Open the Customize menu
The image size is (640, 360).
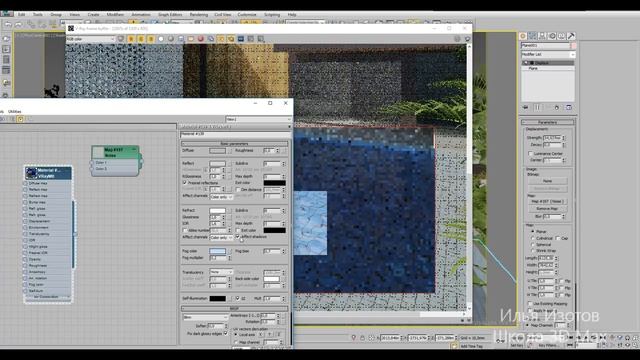pyautogui.click(x=247, y=15)
